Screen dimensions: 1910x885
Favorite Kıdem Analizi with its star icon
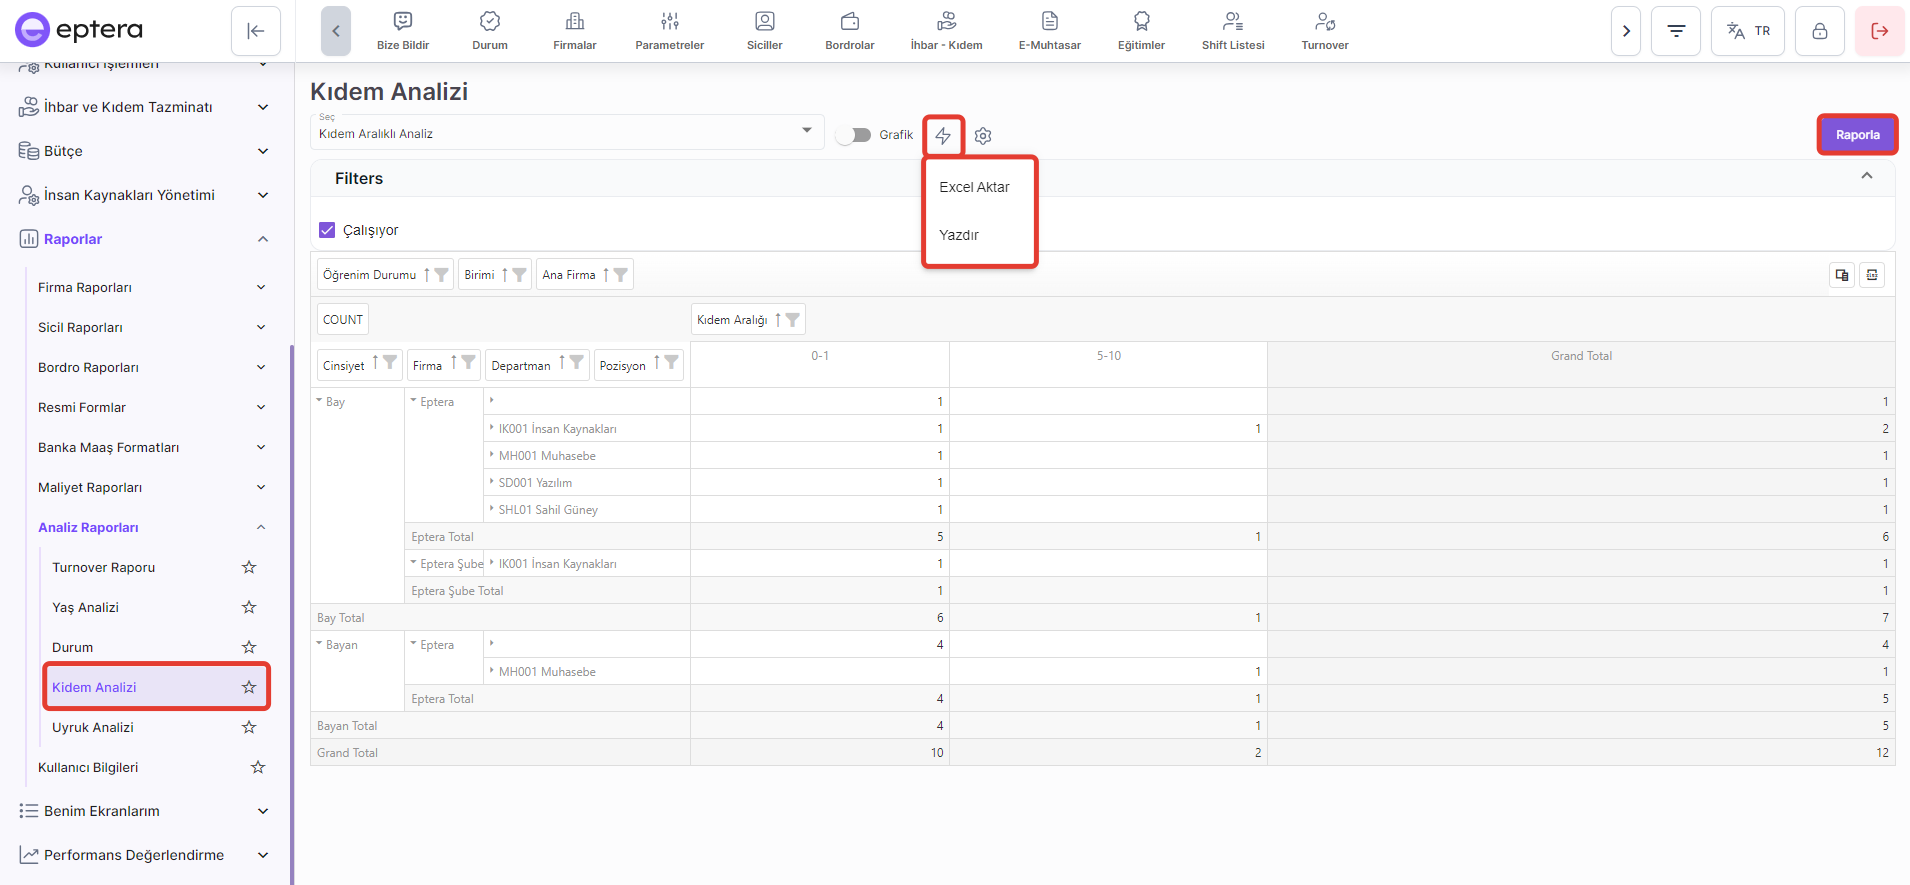coord(249,687)
